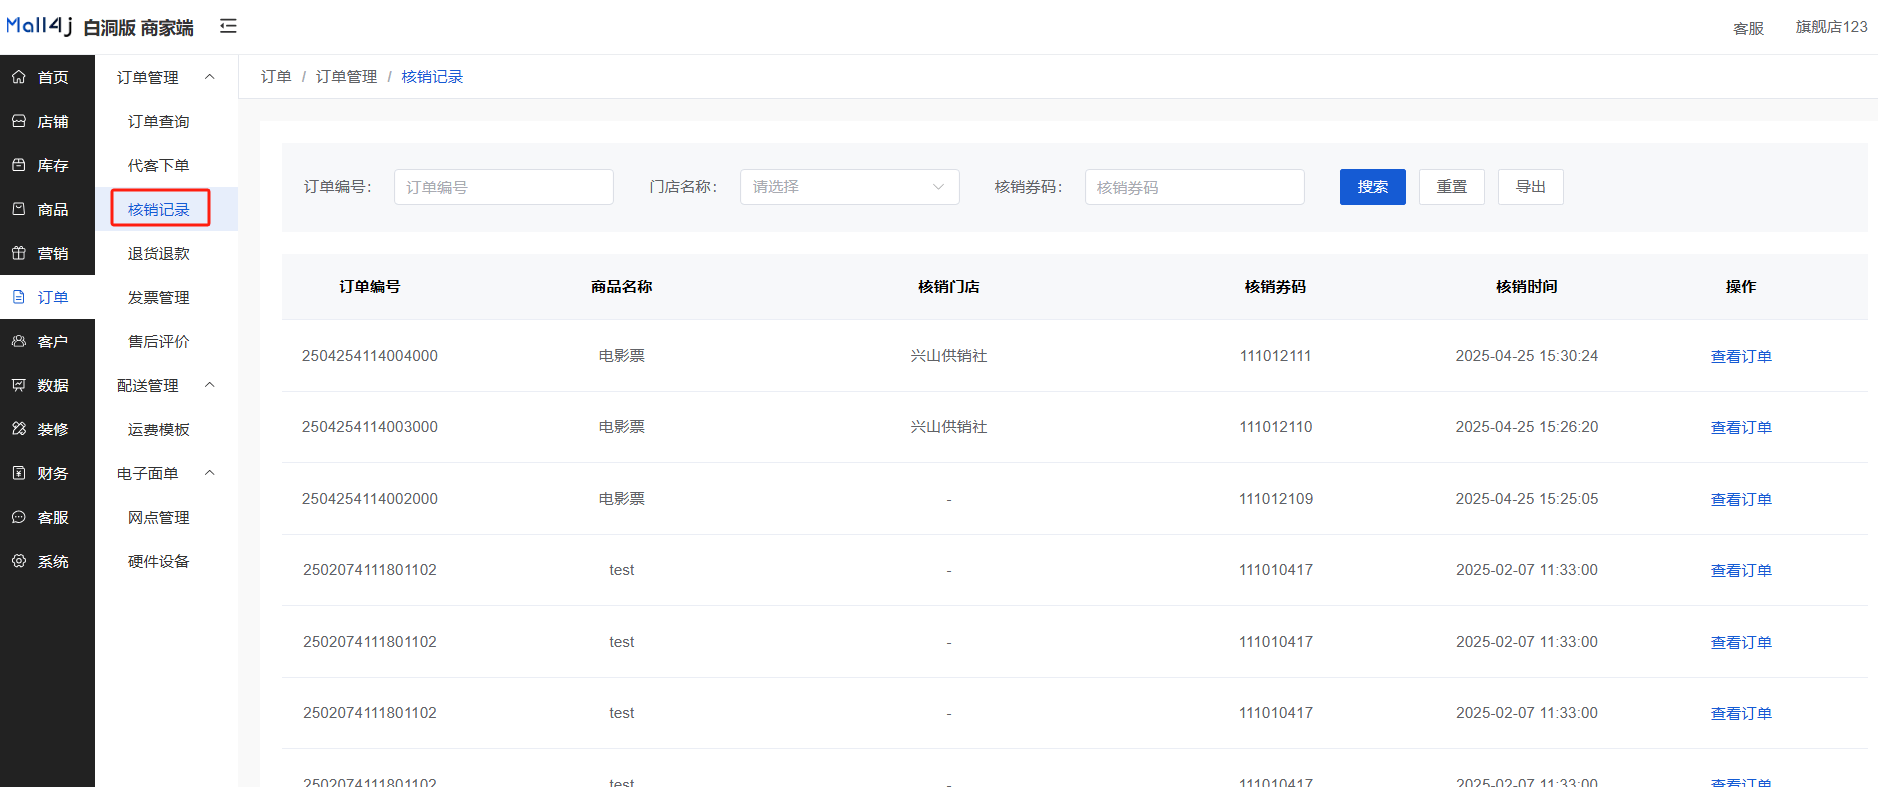Click 查看订单 in the second fully visible test row

(x=1741, y=642)
